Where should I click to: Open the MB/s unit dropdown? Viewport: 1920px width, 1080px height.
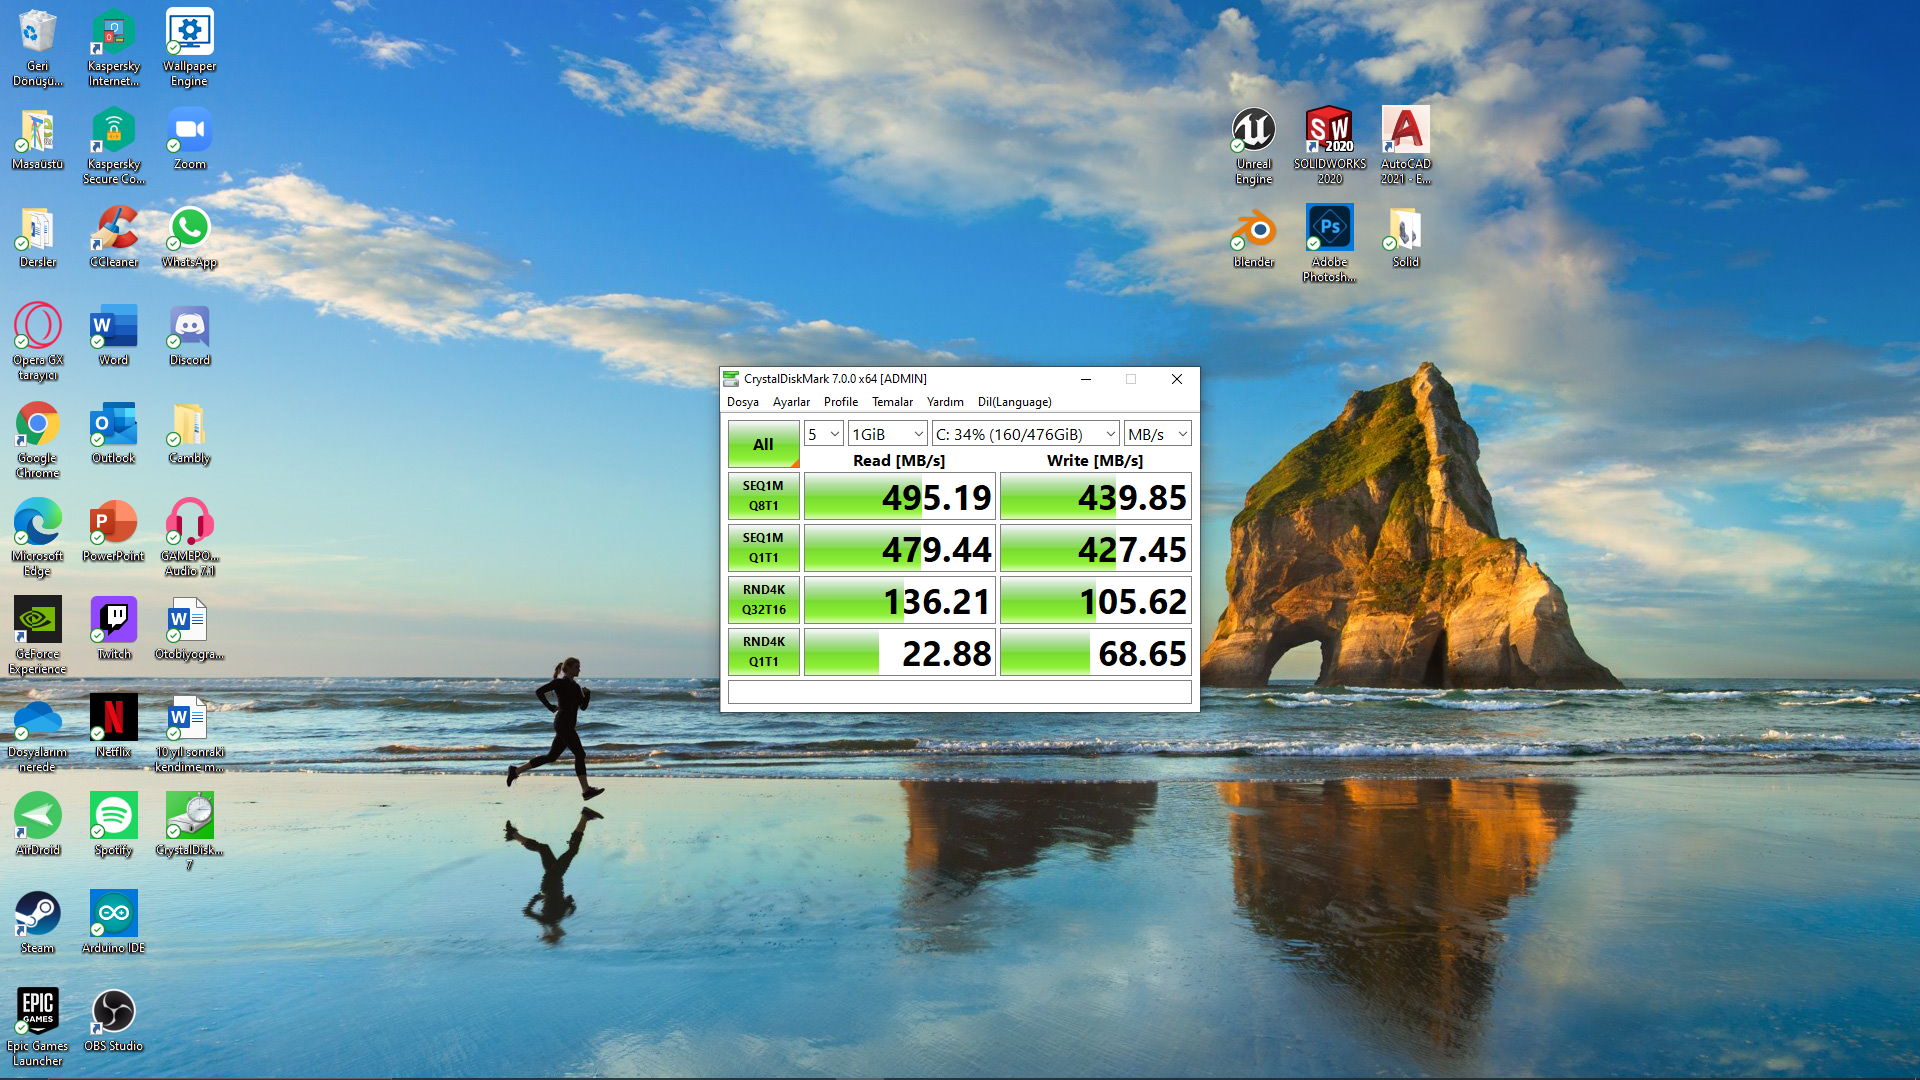click(1157, 434)
